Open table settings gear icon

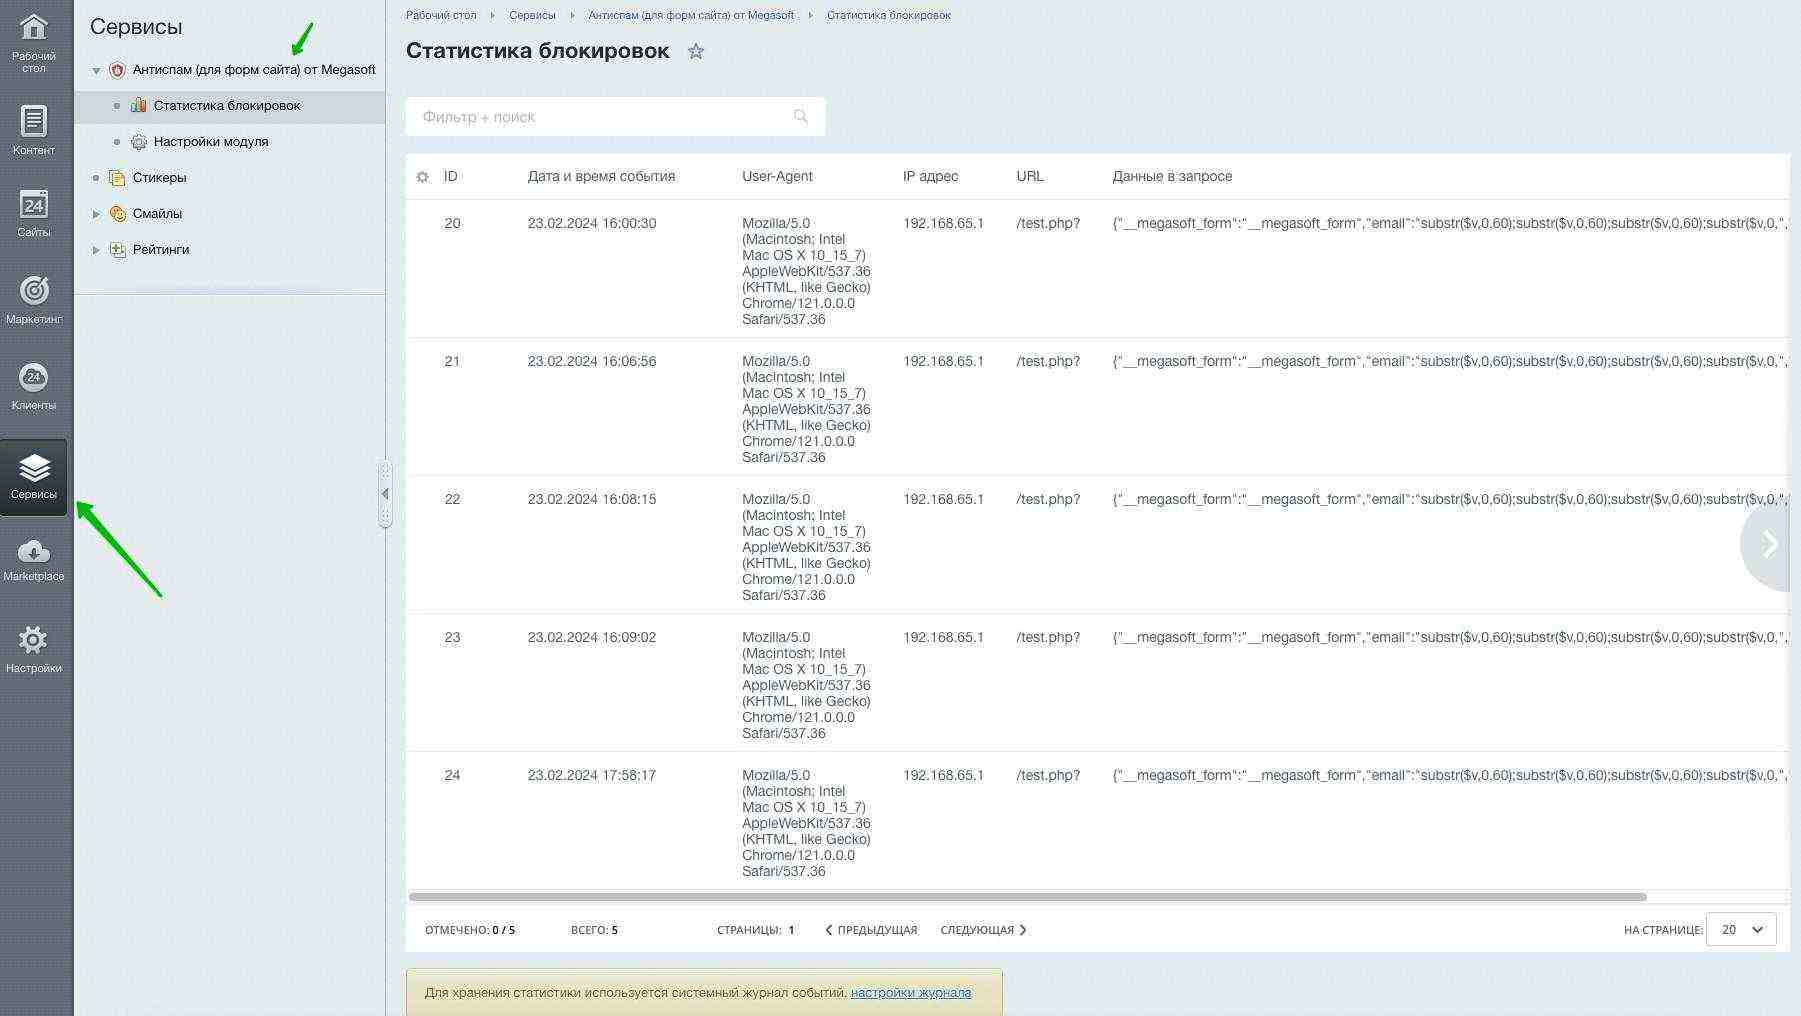point(422,177)
